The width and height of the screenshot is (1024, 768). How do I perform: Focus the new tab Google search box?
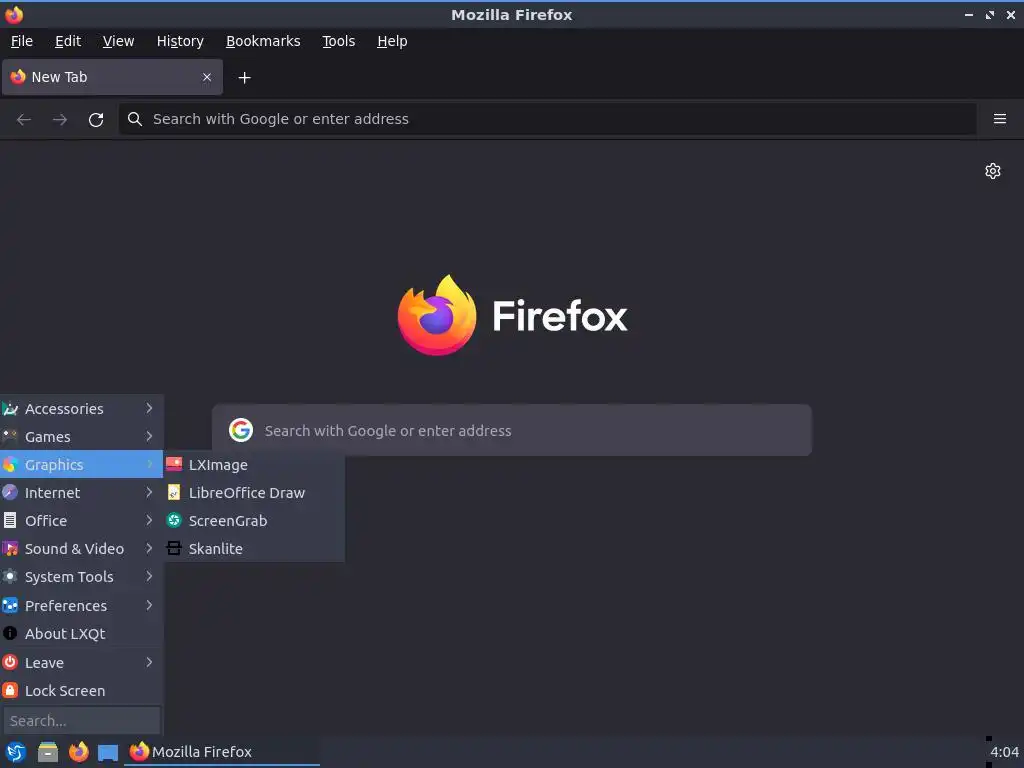pos(511,430)
